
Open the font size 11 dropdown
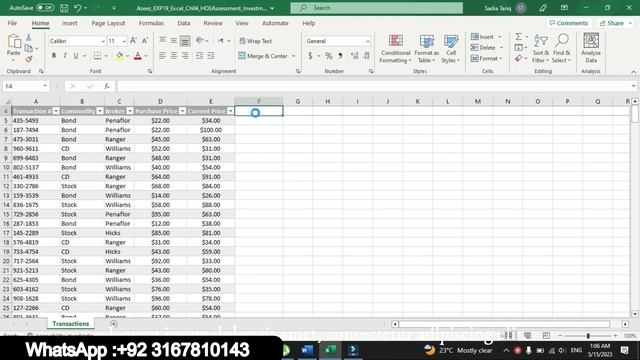[x=124, y=41]
